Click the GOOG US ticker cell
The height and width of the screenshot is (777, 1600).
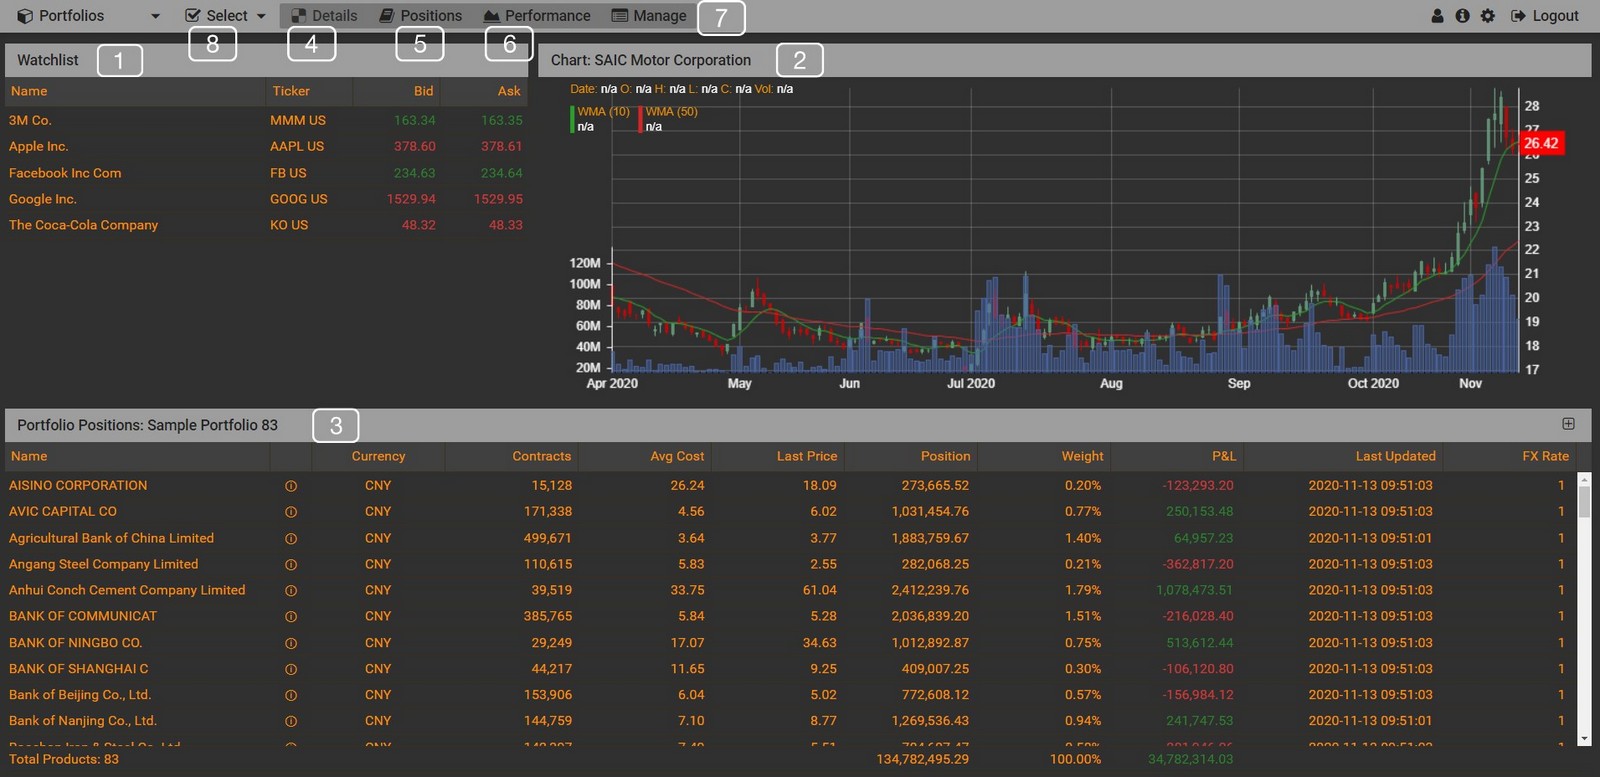click(x=299, y=199)
